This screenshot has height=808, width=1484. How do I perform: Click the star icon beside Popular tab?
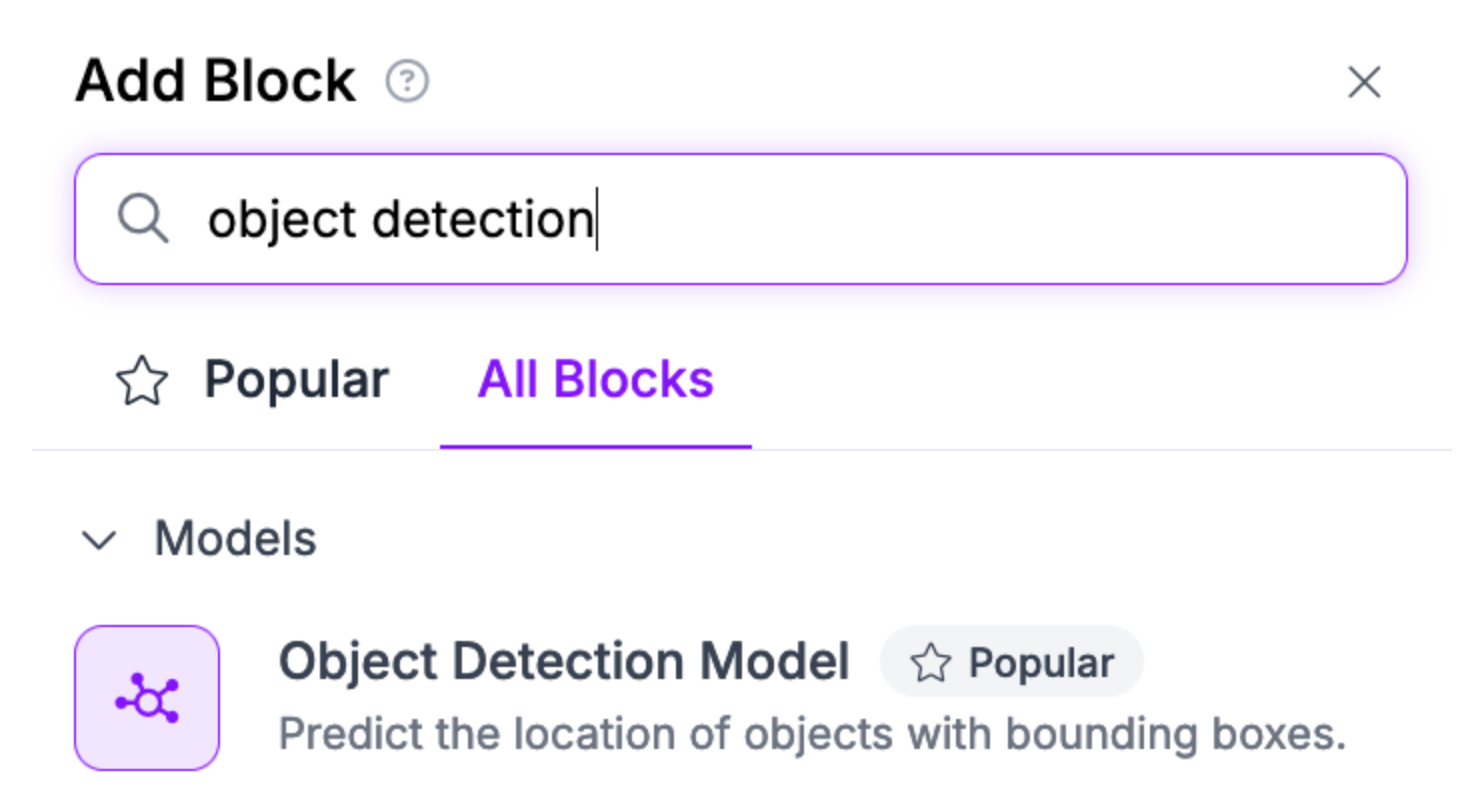pos(142,382)
